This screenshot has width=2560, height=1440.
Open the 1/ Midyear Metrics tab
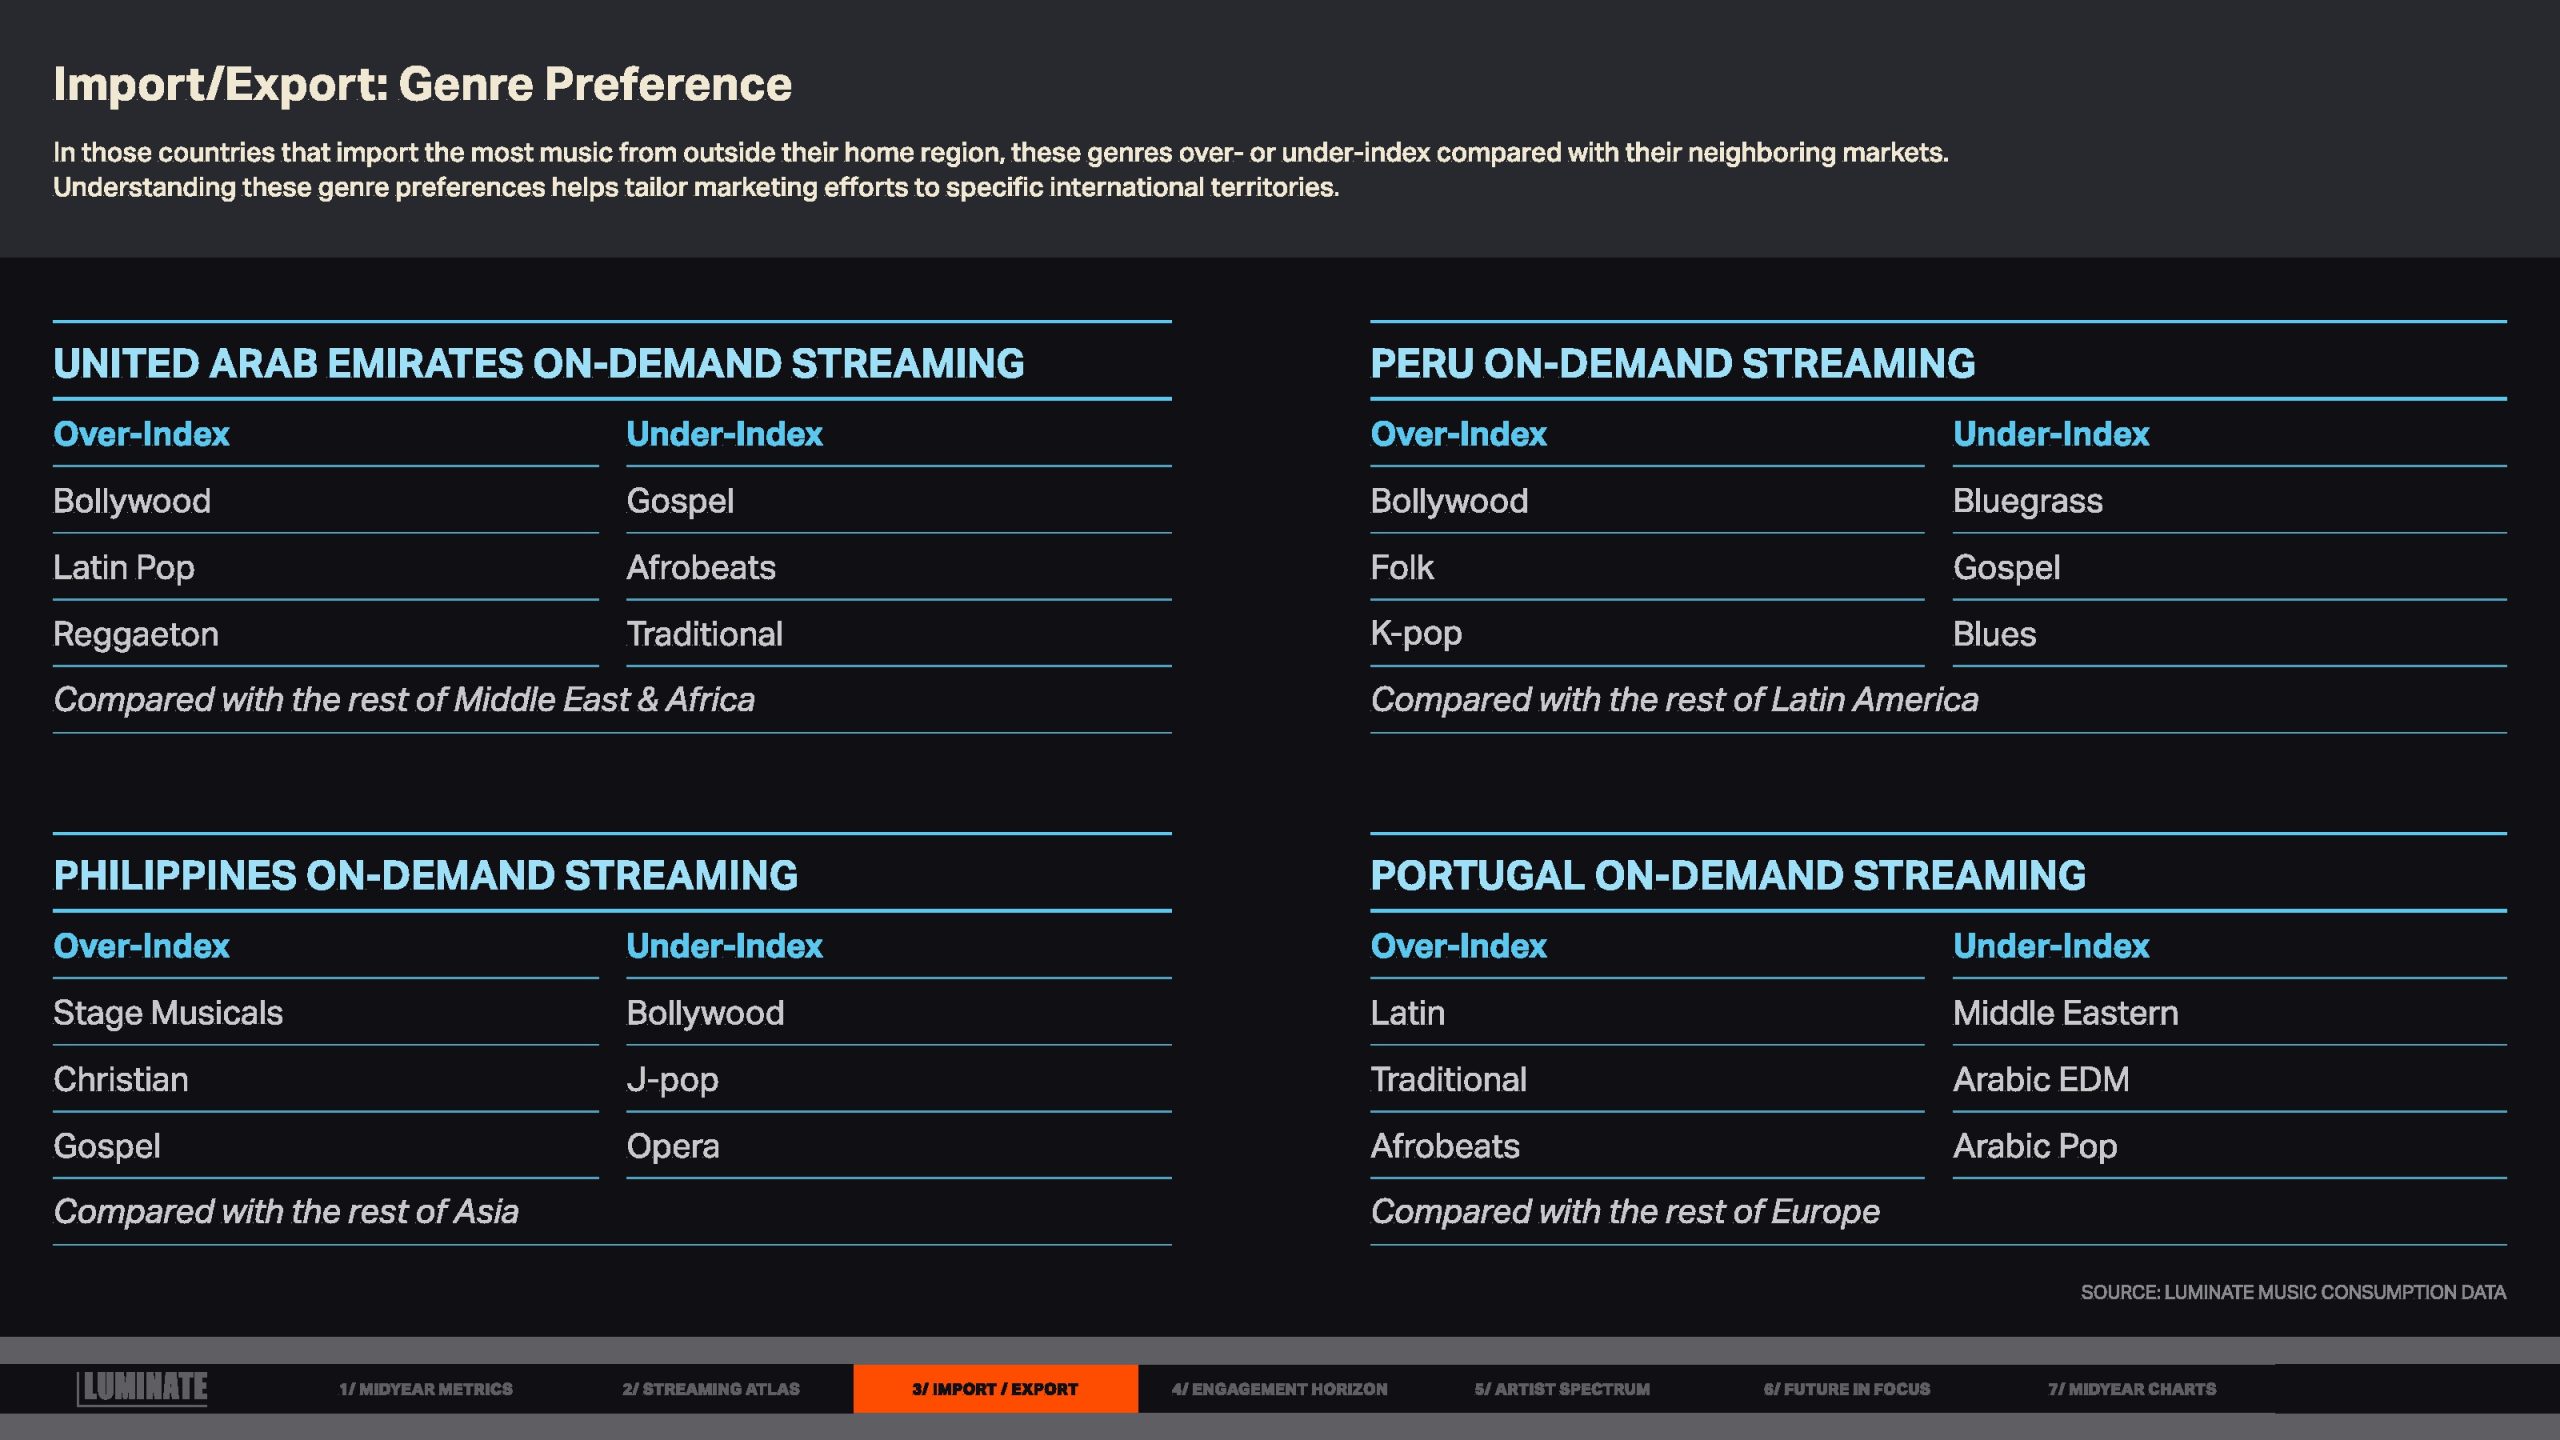(425, 1389)
